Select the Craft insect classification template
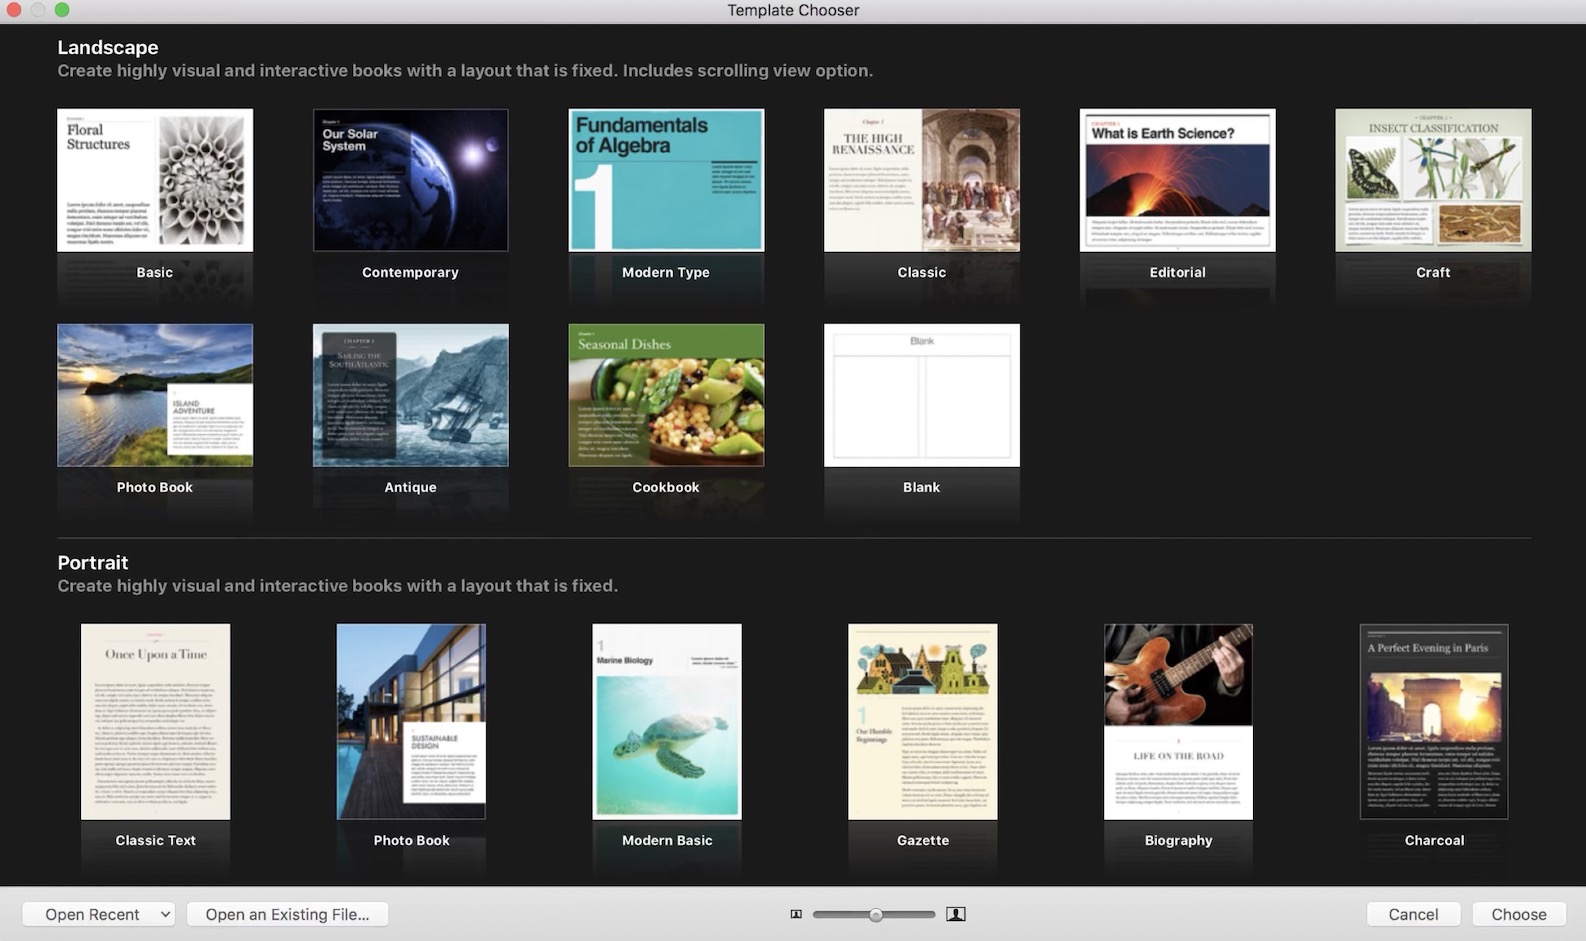The width and height of the screenshot is (1586, 941). 1433,181
